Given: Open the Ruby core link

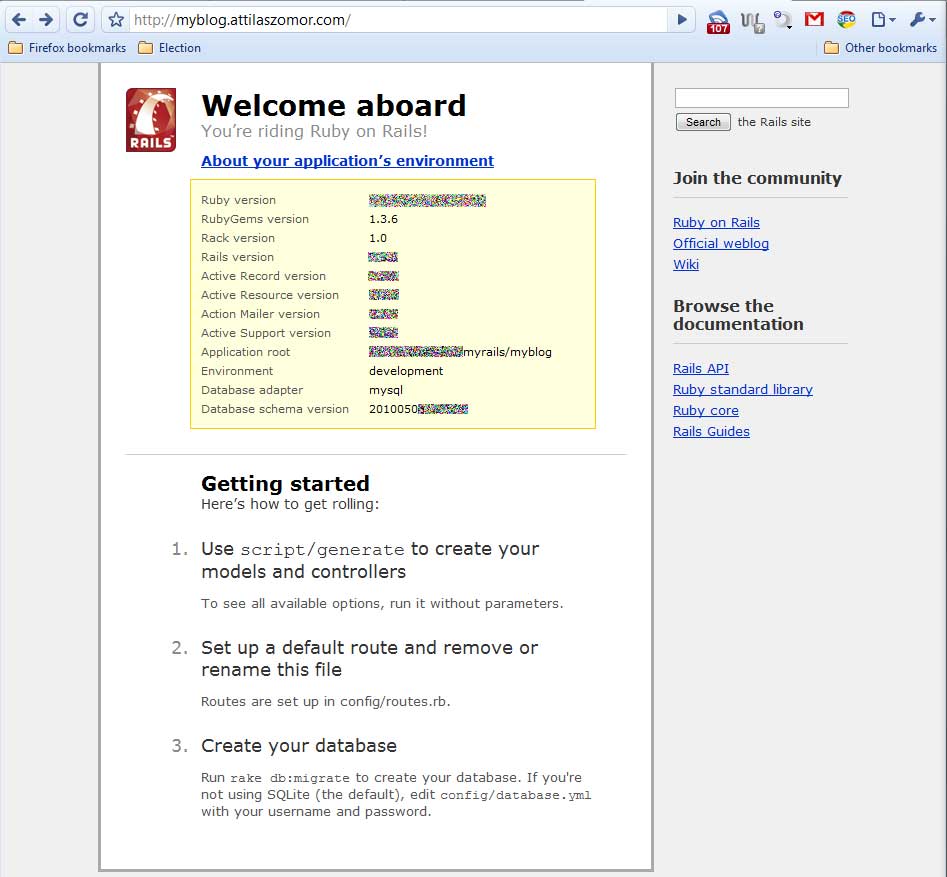Looking at the screenshot, I should 706,411.
